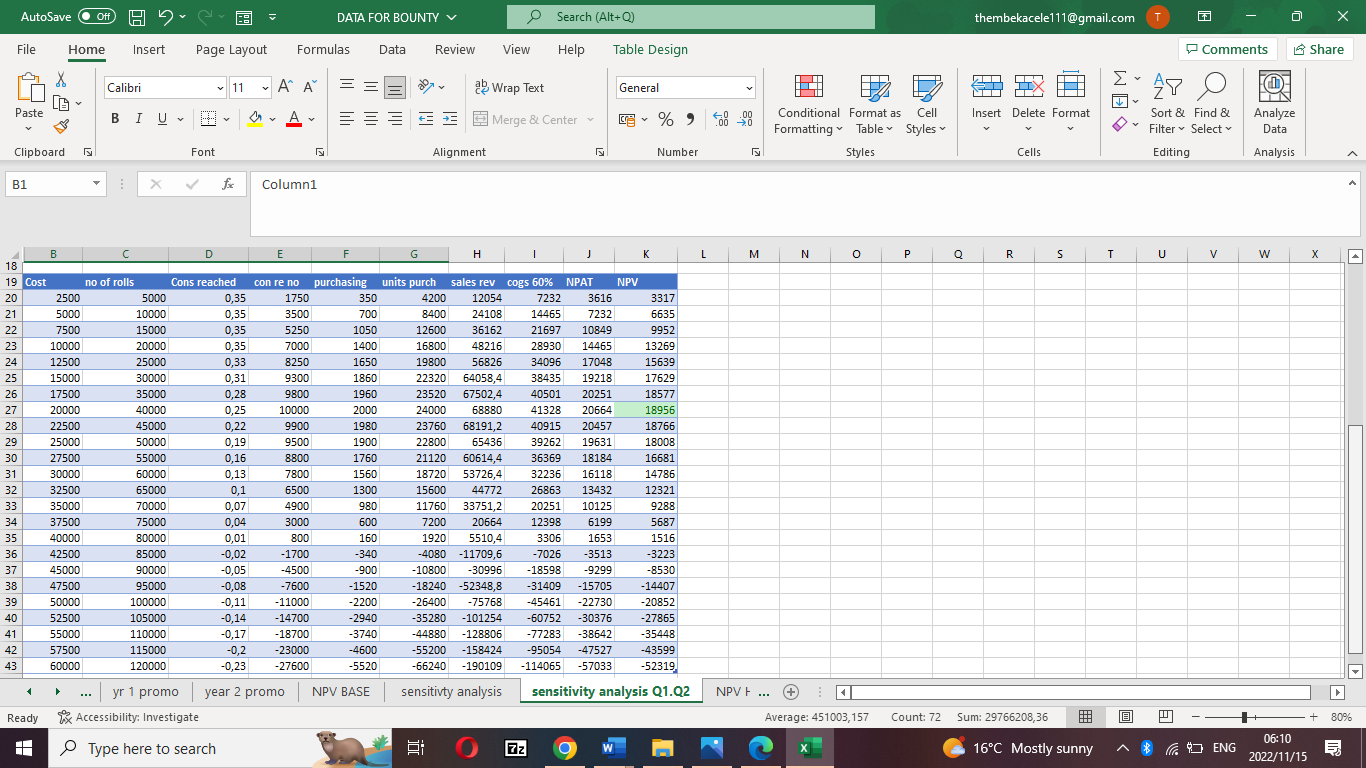Image resolution: width=1366 pixels, height=768 pixels.
Task: Click the Comma Style icon
Action: (x=693, y=119)
